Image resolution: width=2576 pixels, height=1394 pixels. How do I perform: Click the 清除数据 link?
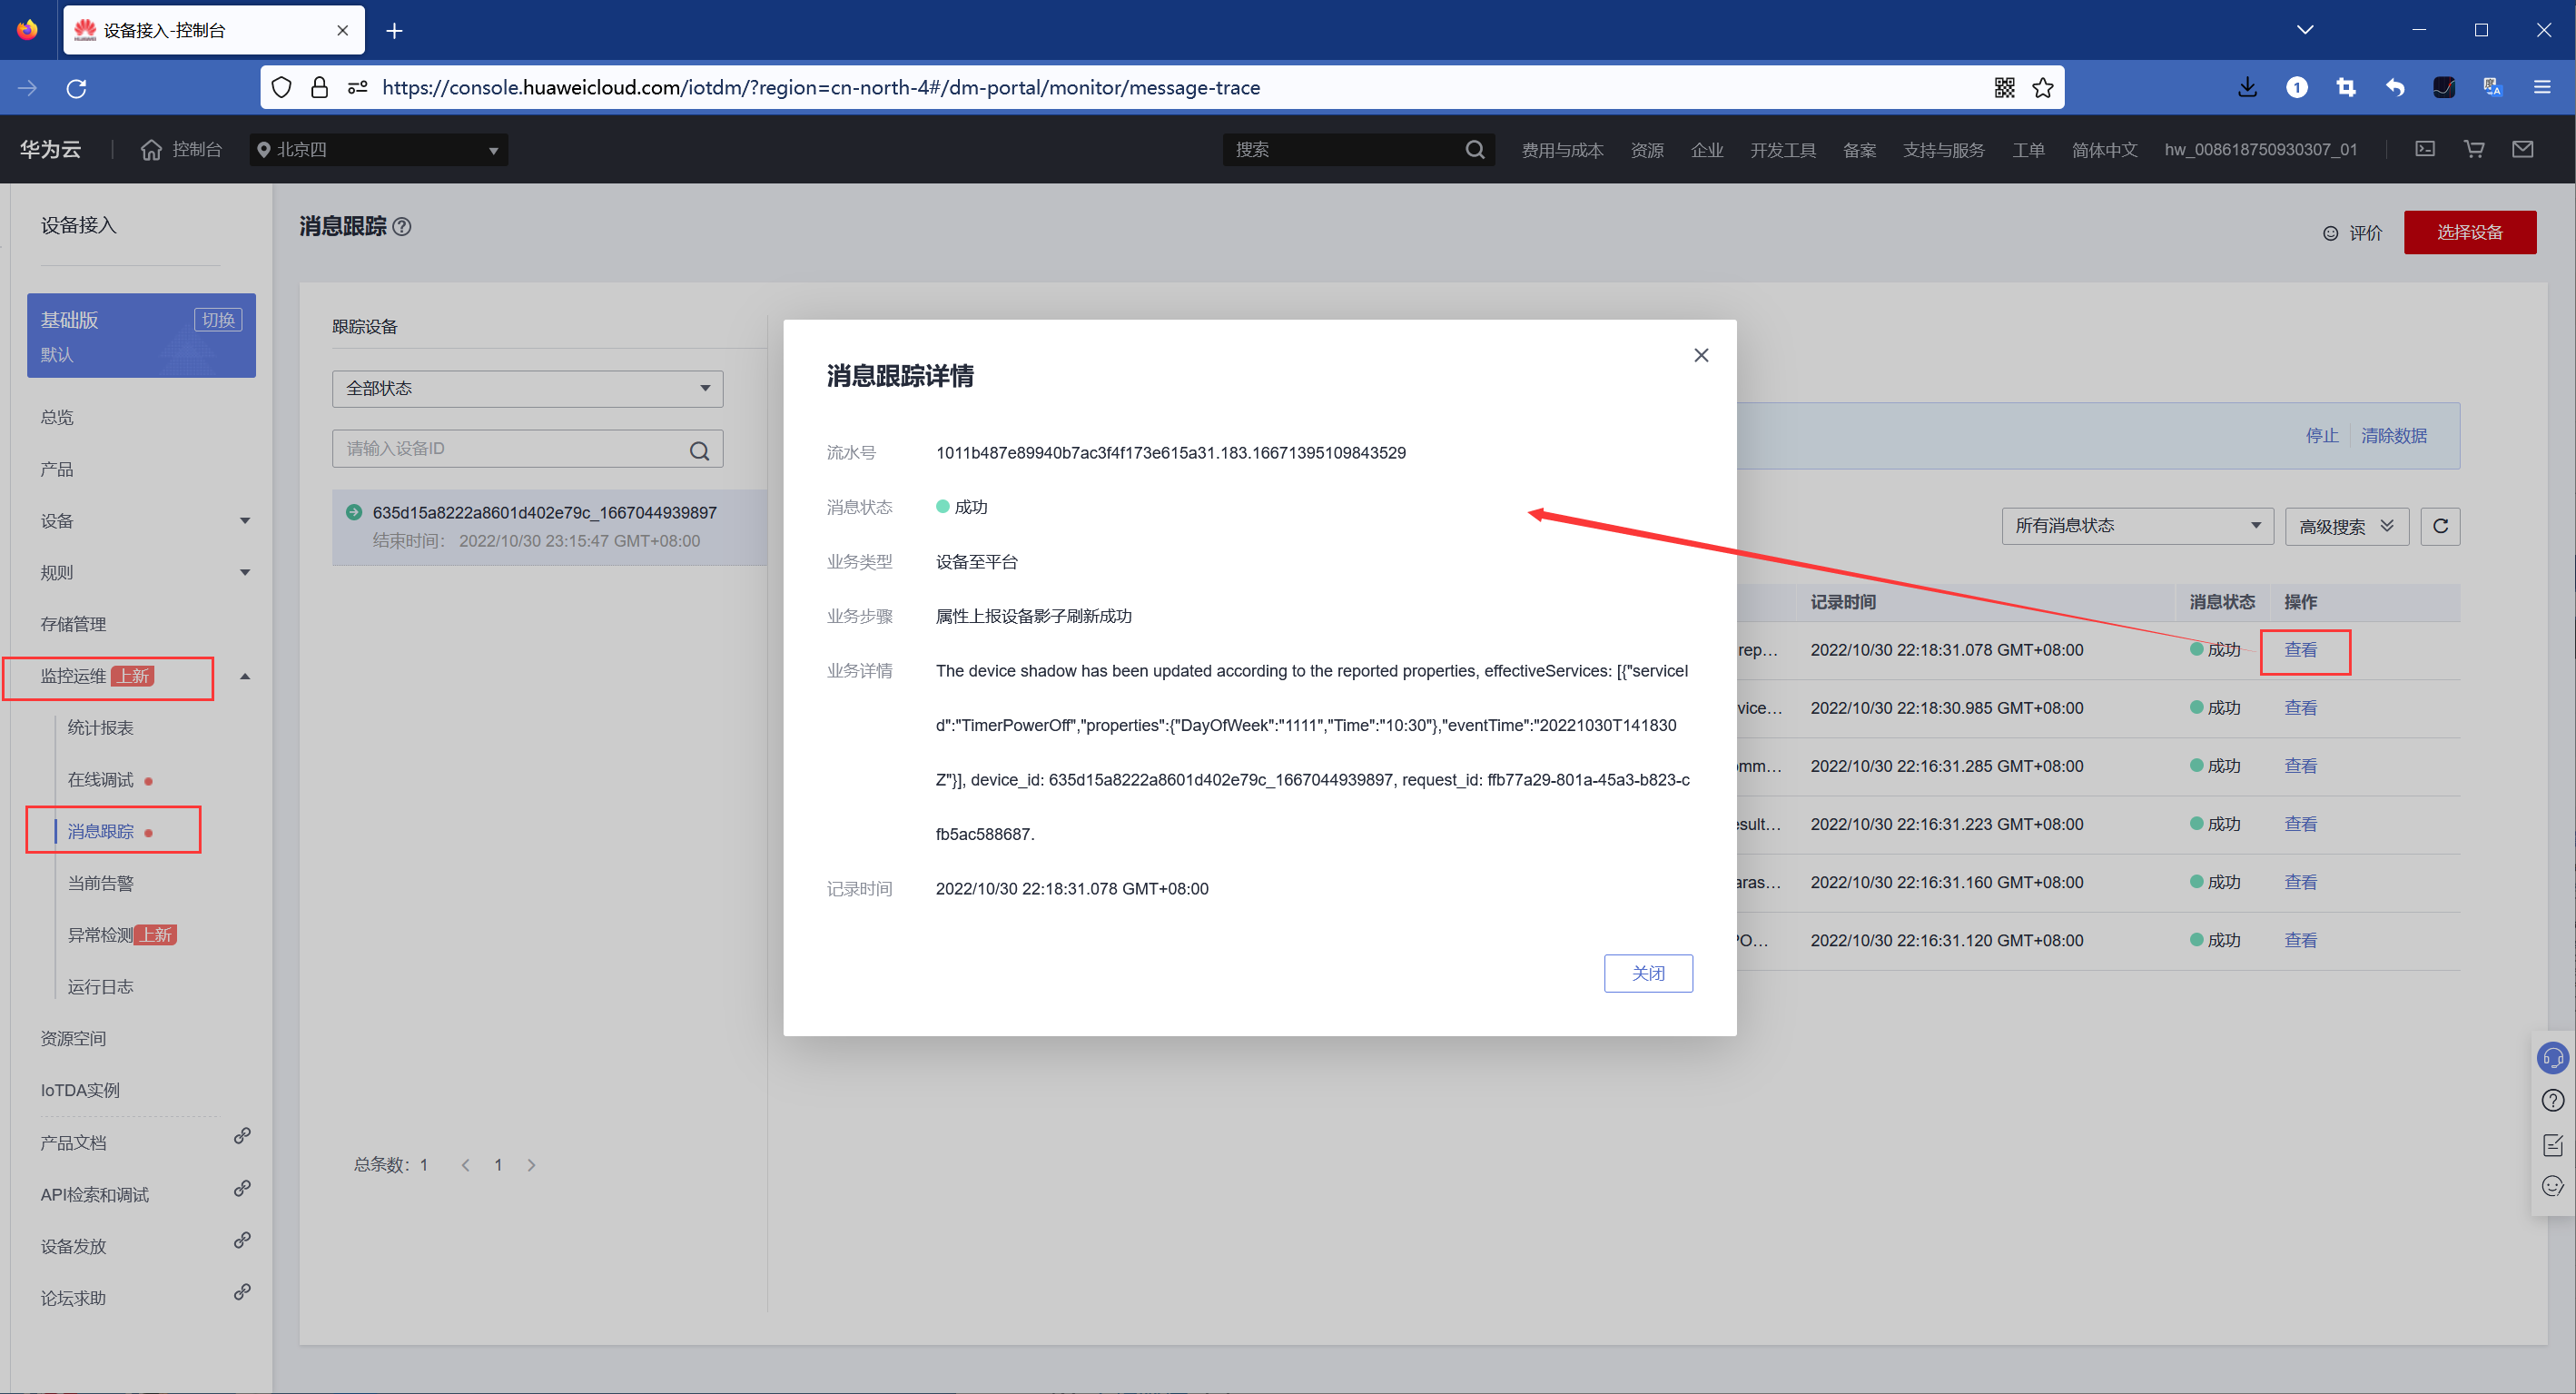pos(2393,436)
